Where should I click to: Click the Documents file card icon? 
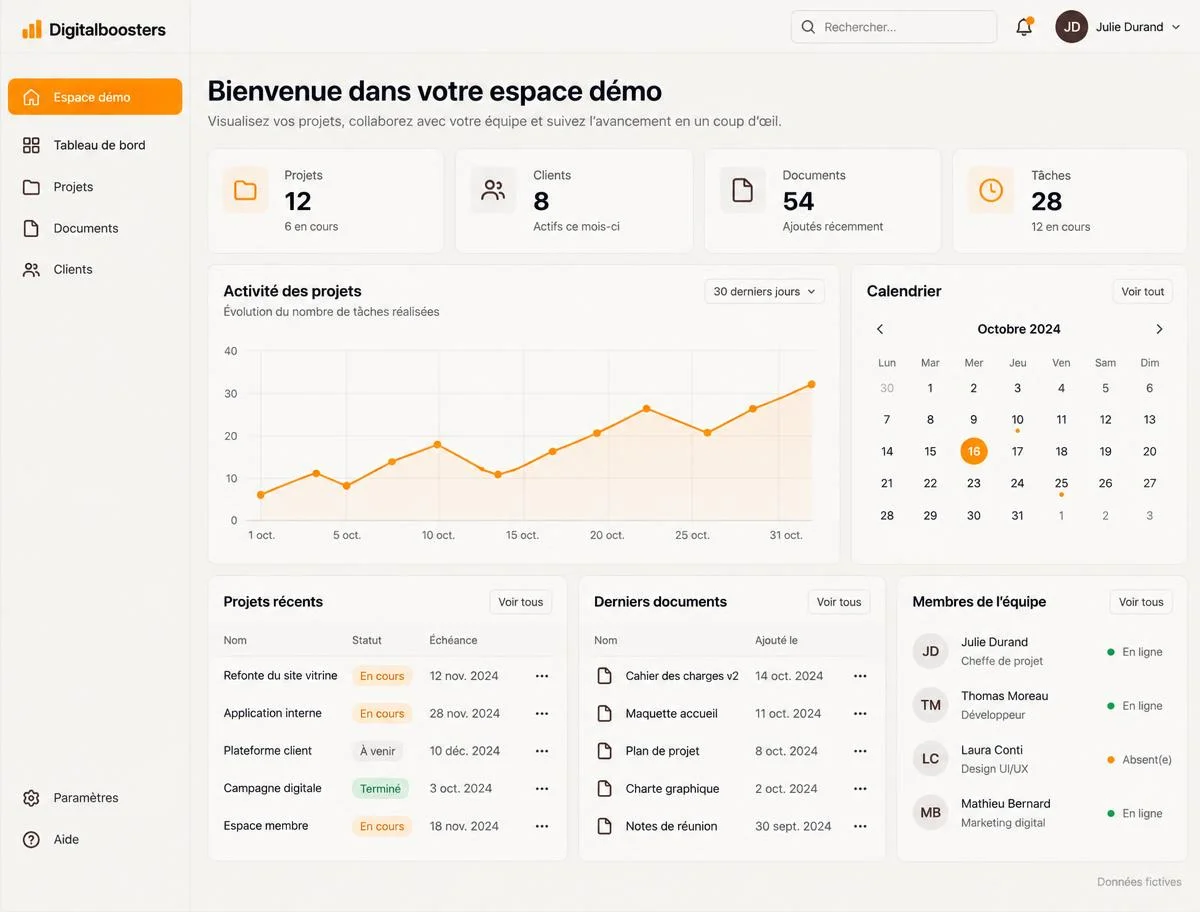(742, 190)
